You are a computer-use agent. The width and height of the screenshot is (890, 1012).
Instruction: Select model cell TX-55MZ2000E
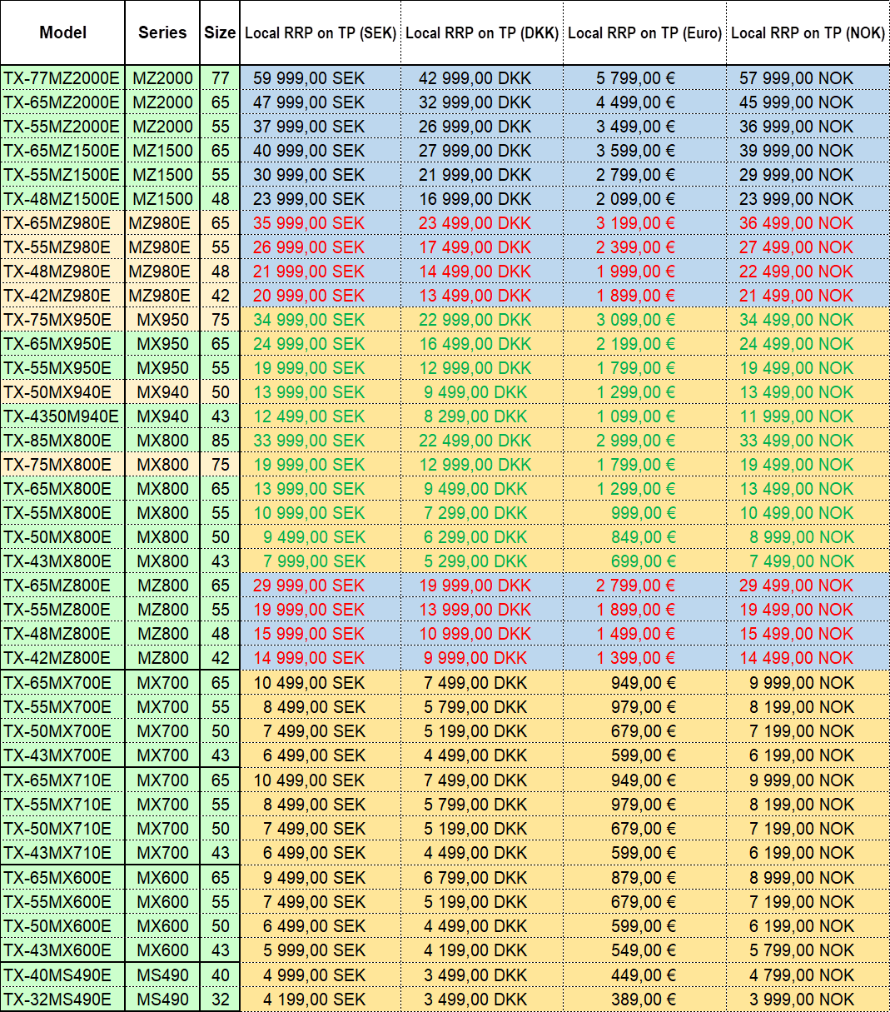tap(63, 126)
